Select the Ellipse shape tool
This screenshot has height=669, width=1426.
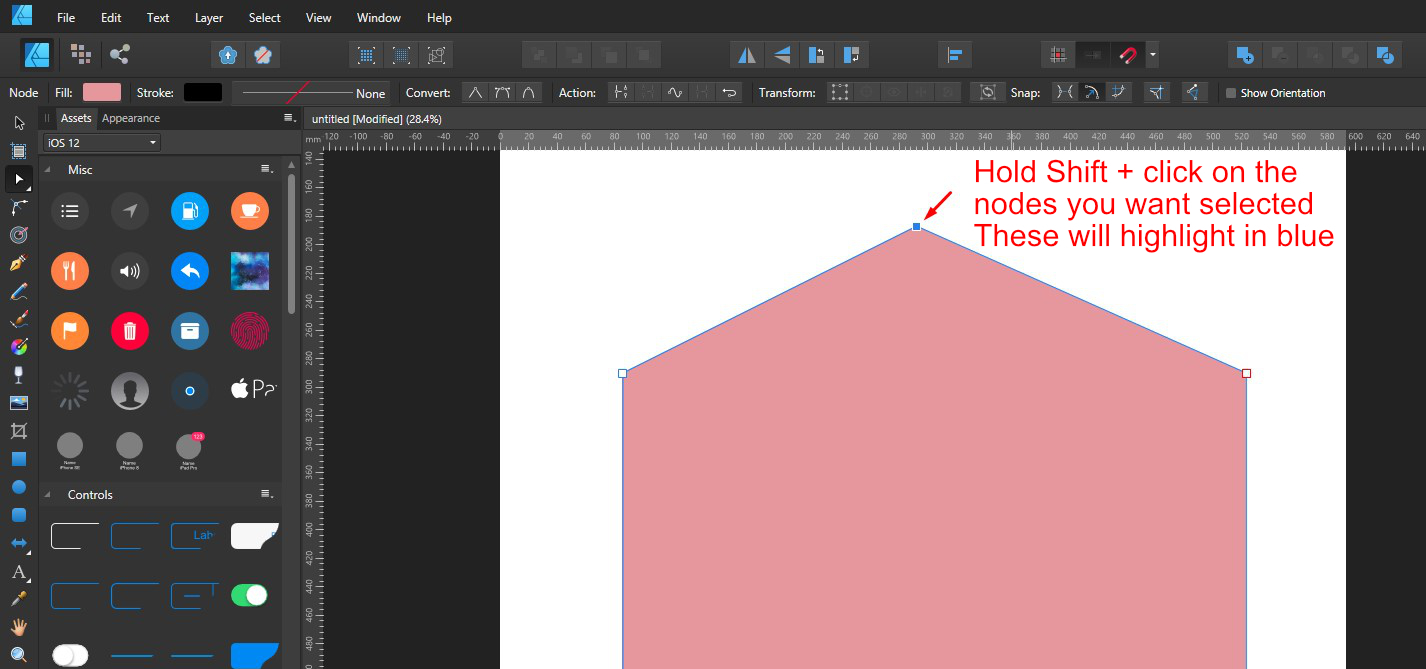click(x=18, y=487)
